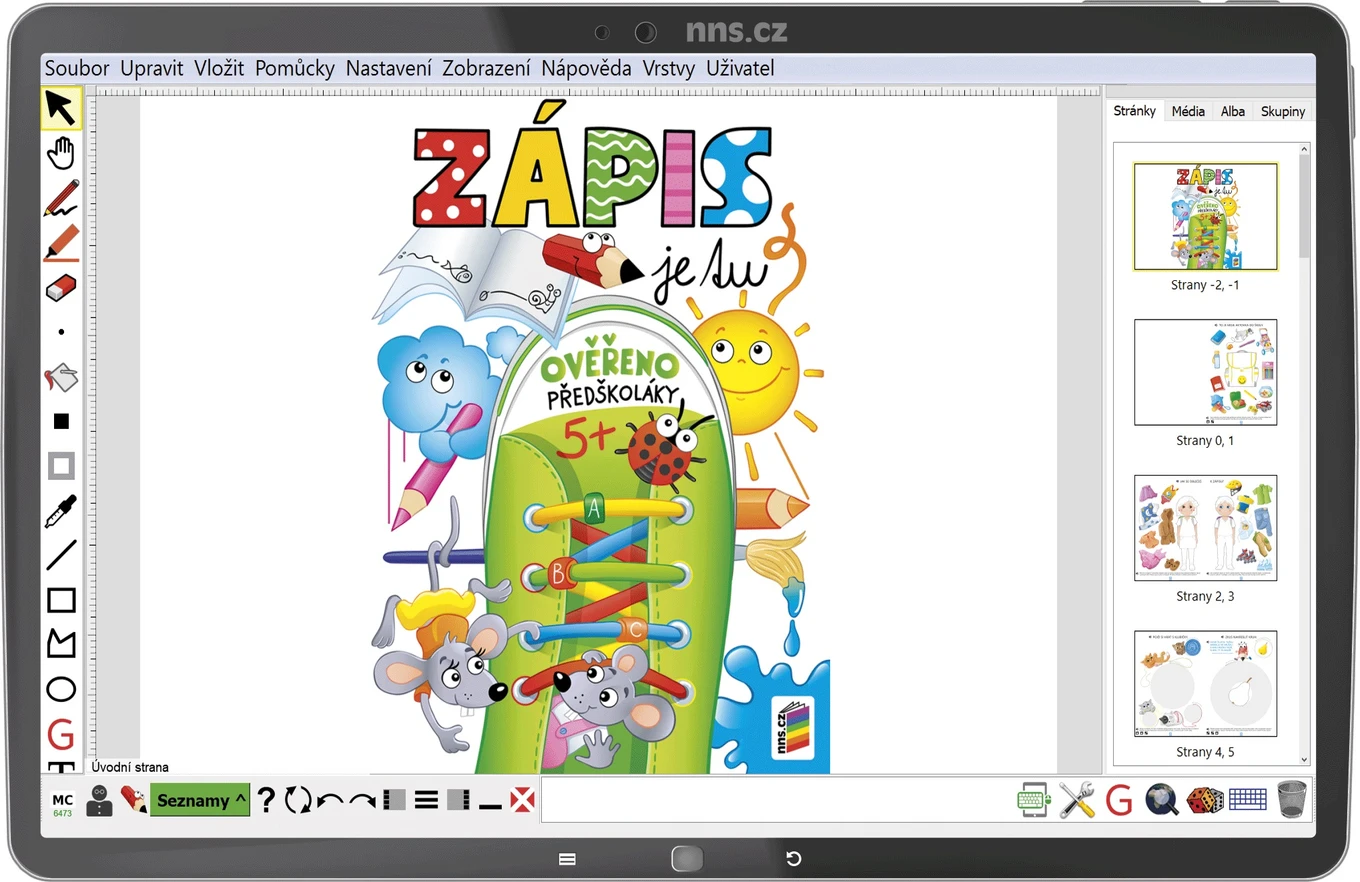Screen dimensions: 1360x882
Task: Open the Vrstvy menu
Action: [x=669, y=69]
